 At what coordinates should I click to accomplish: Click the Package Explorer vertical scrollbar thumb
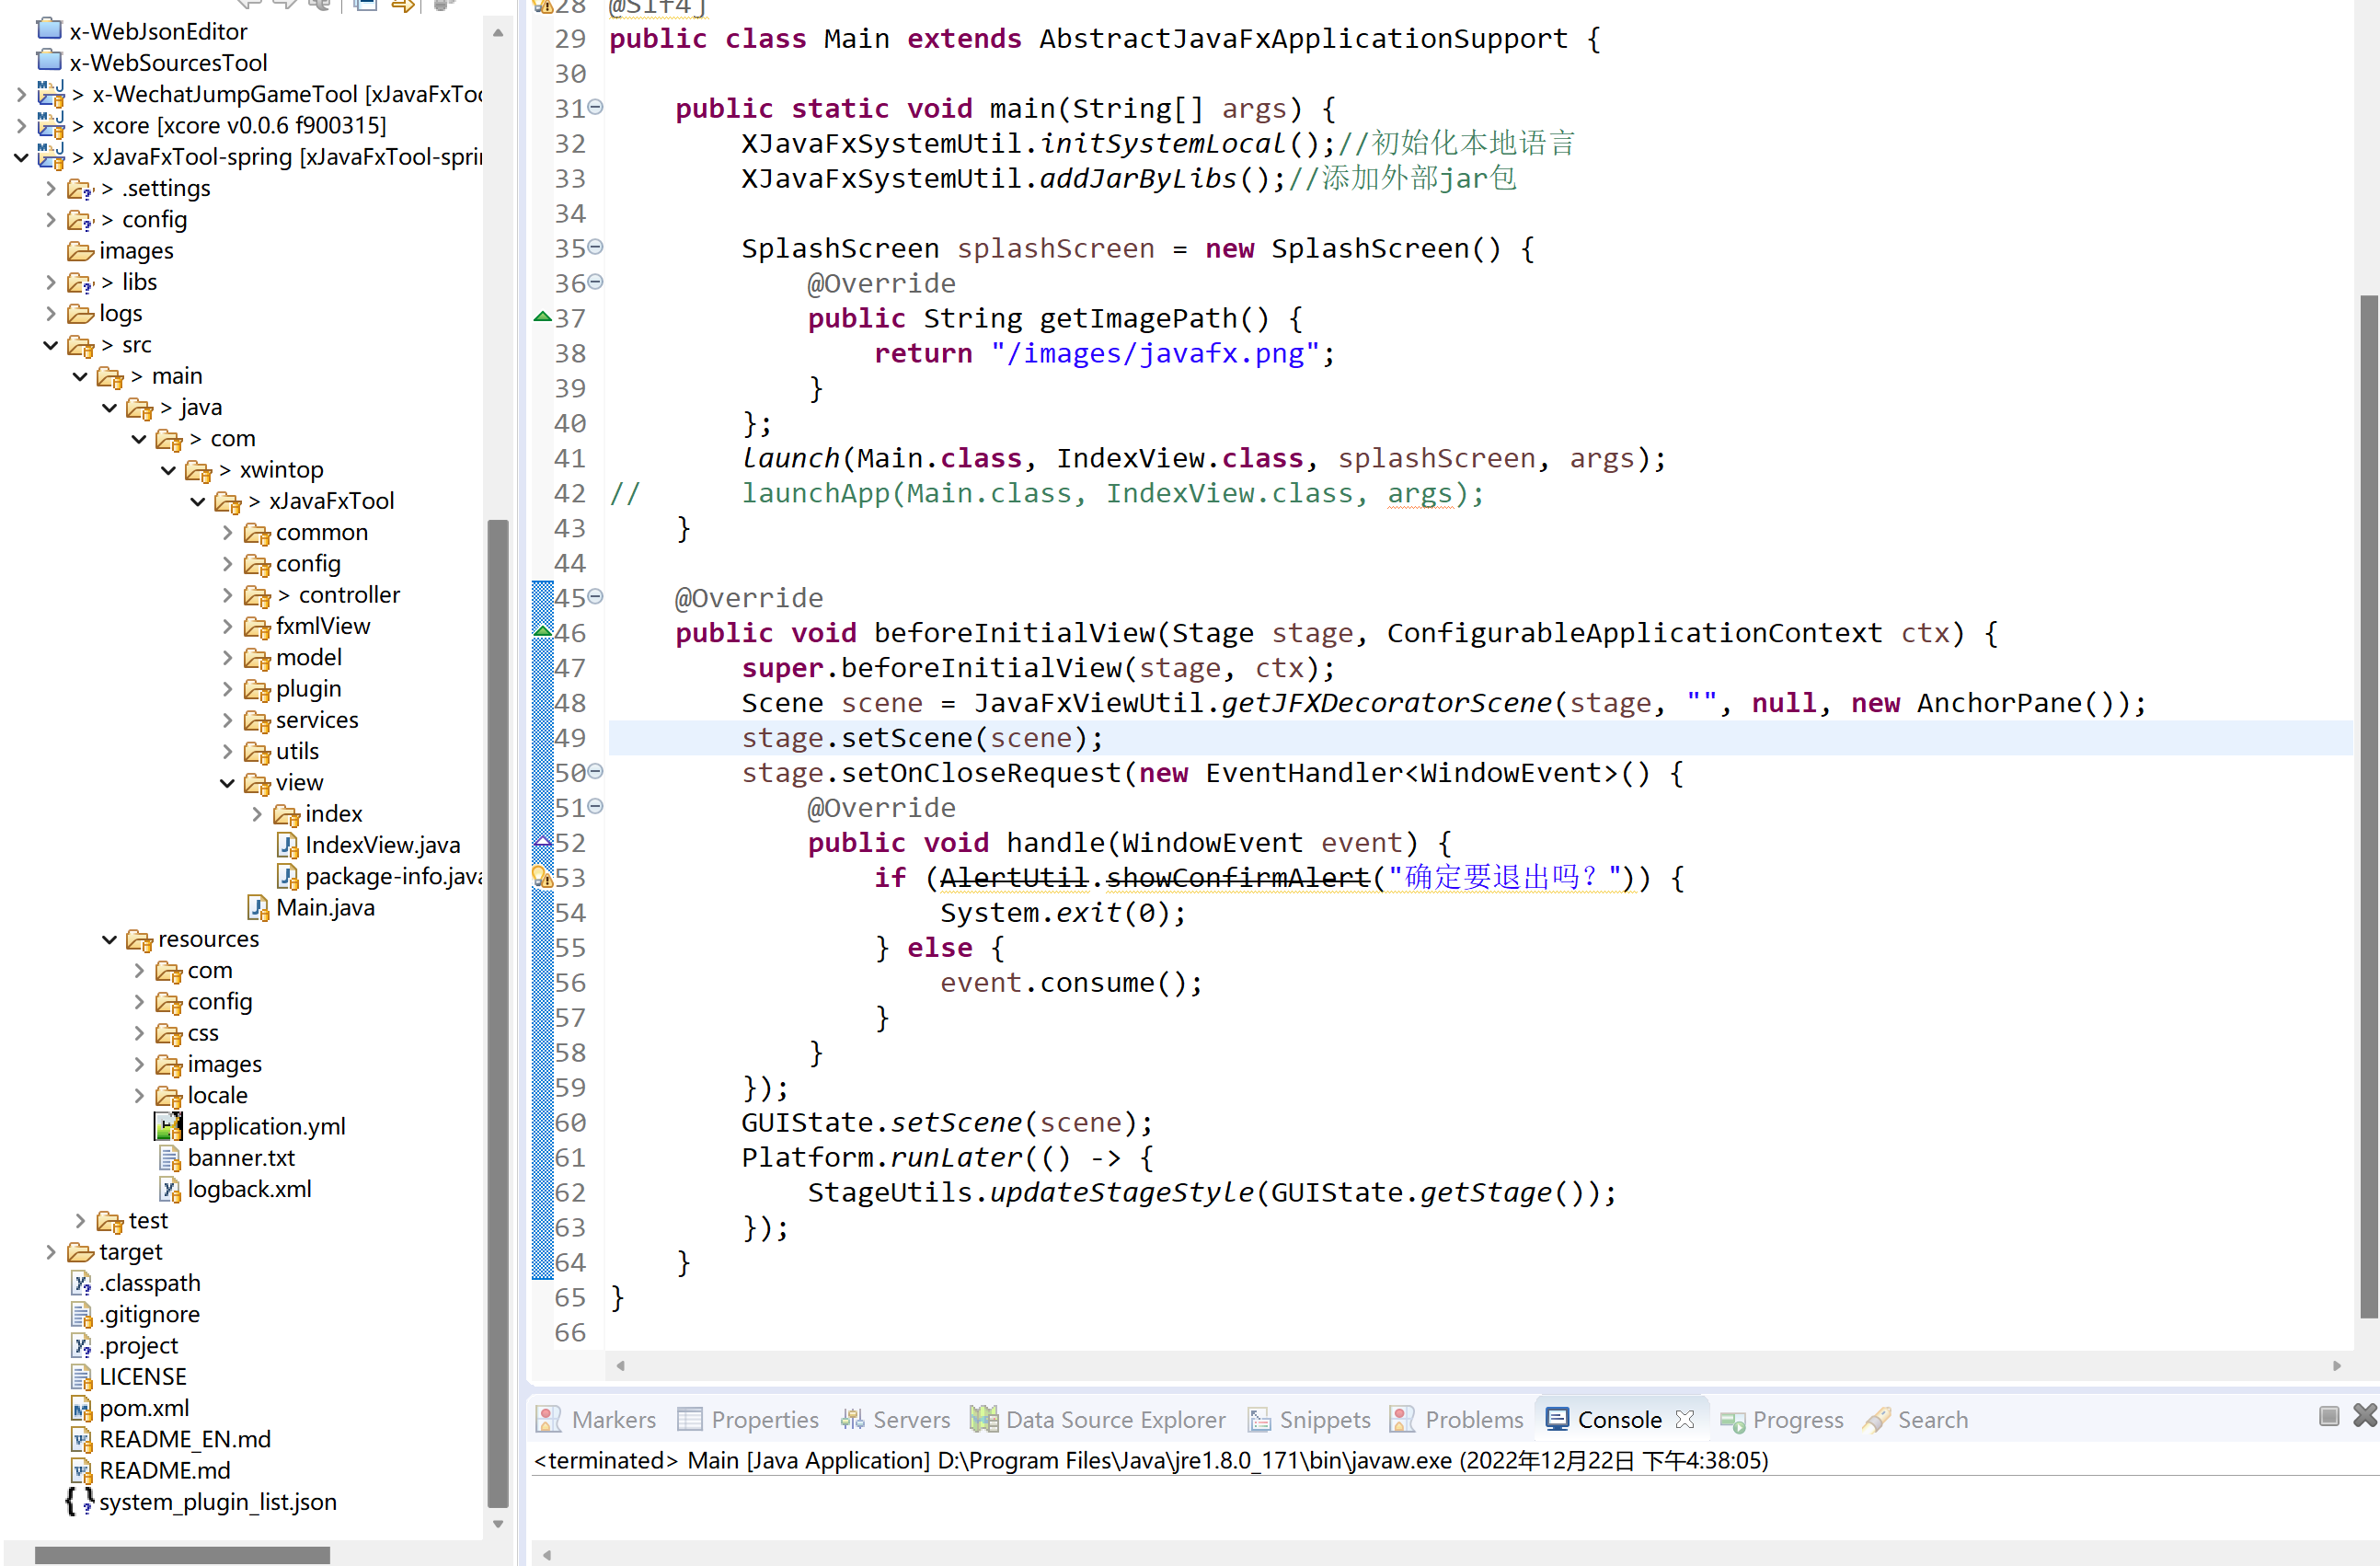(497, 1012)
